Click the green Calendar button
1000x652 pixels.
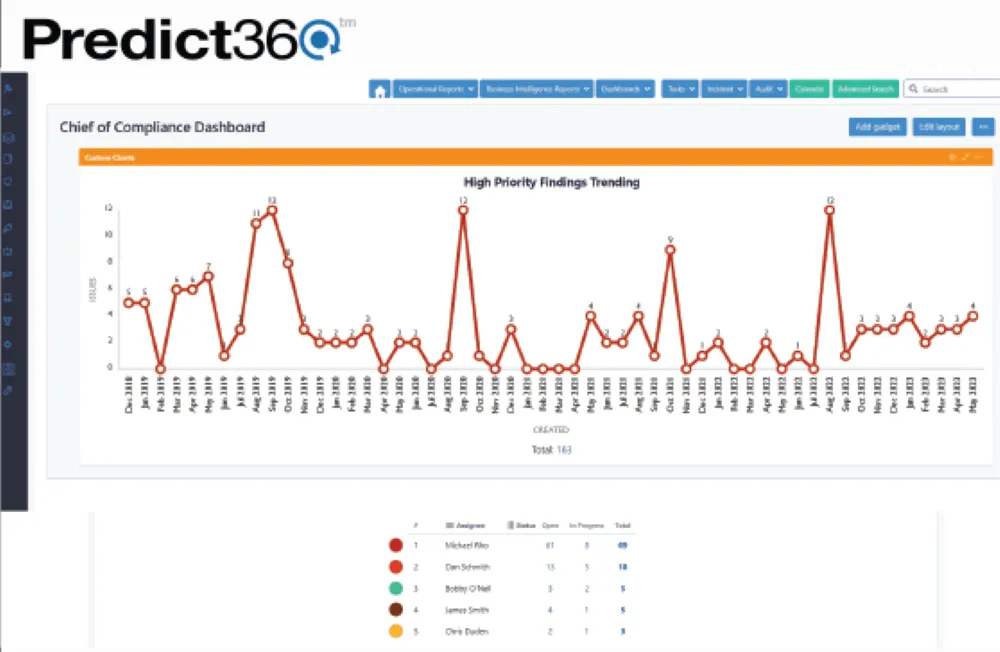(809, 89)
